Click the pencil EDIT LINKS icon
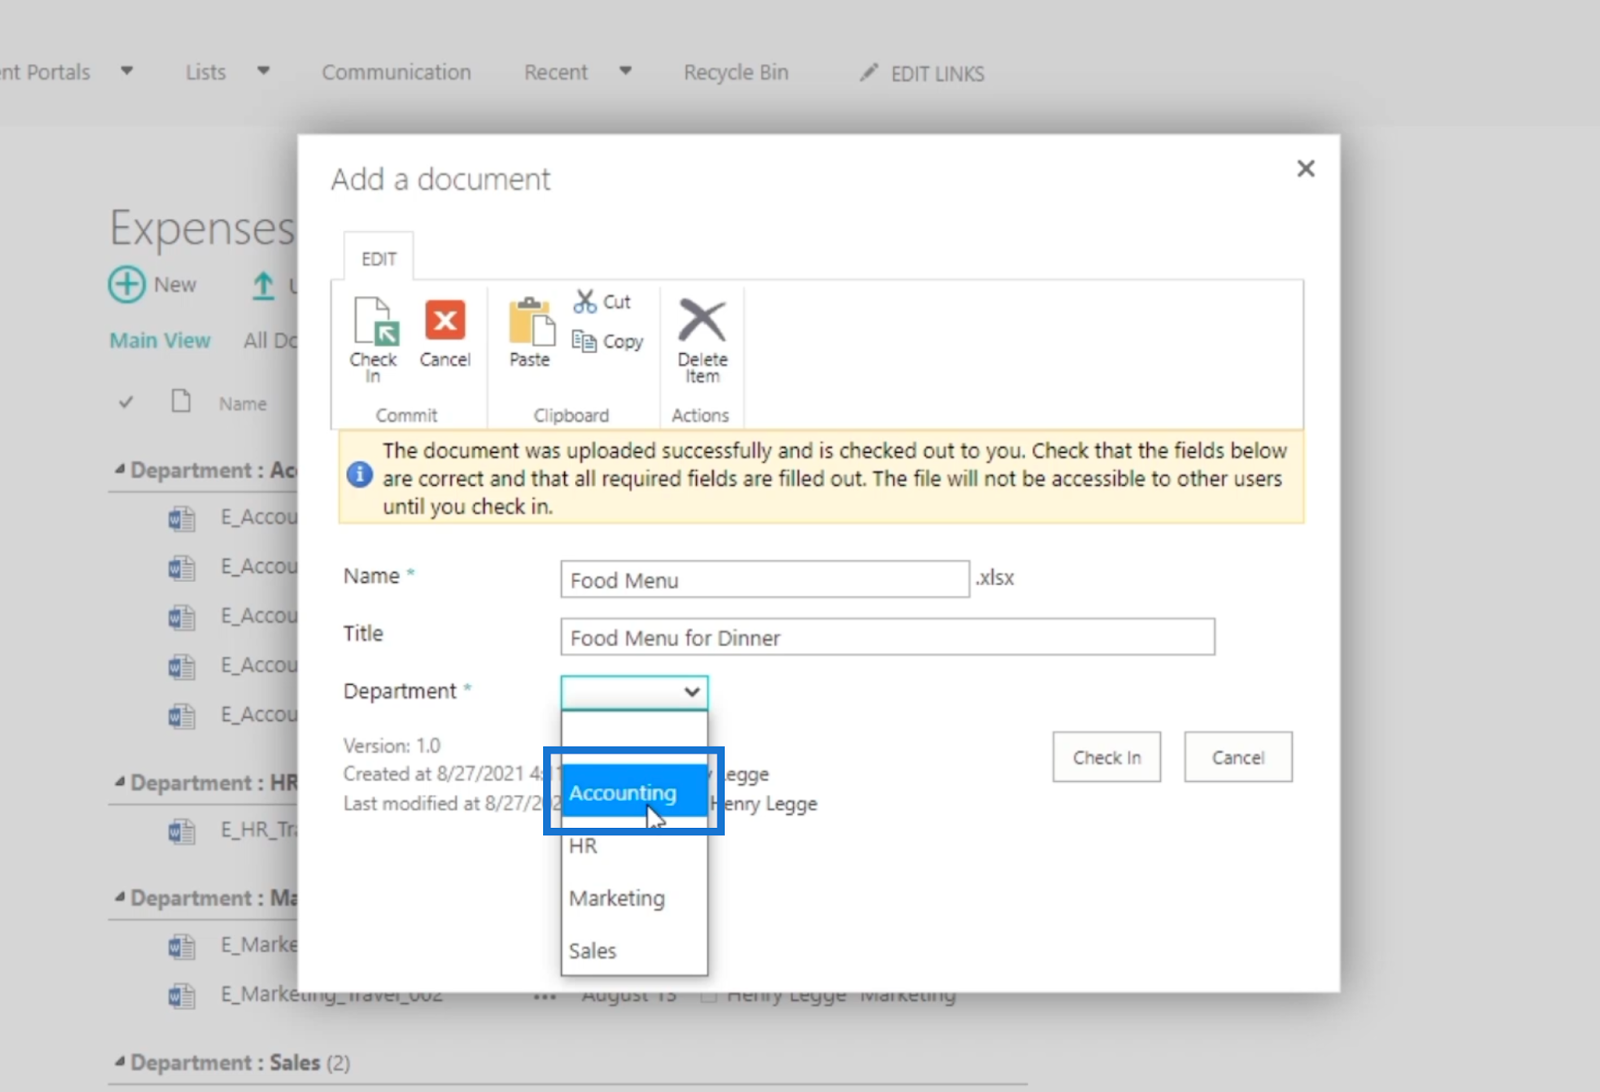This screenshot has height=1092, width=1600. tap(869, 73)
